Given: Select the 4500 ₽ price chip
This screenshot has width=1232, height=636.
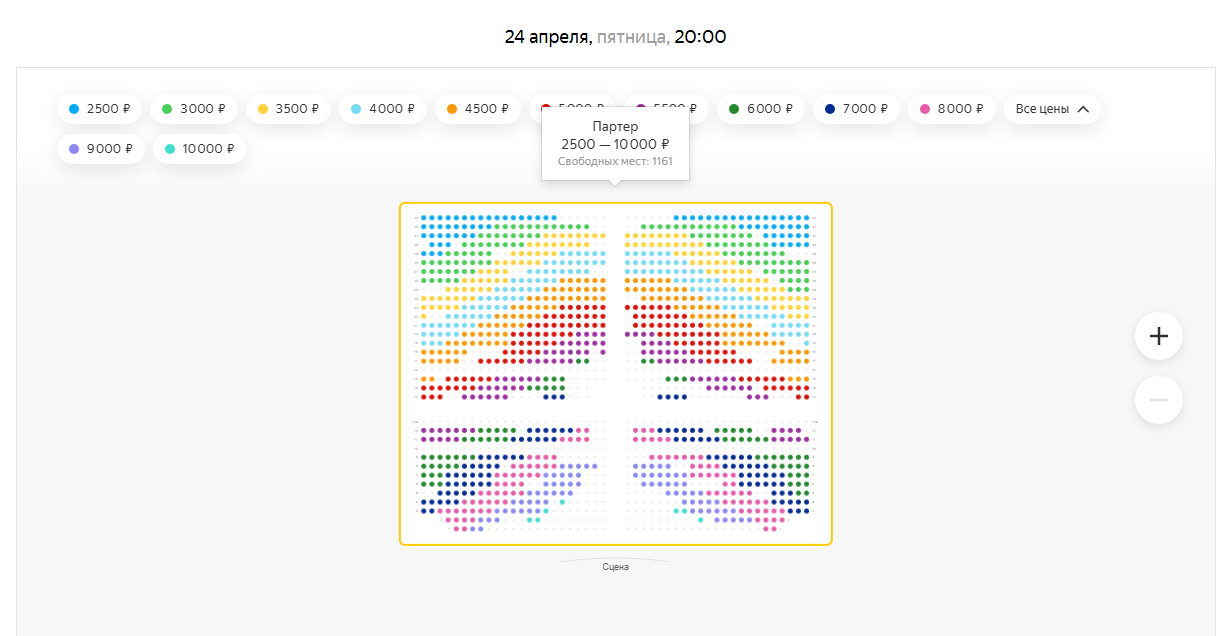Looking at the screenshot, I should coord(478,109).
